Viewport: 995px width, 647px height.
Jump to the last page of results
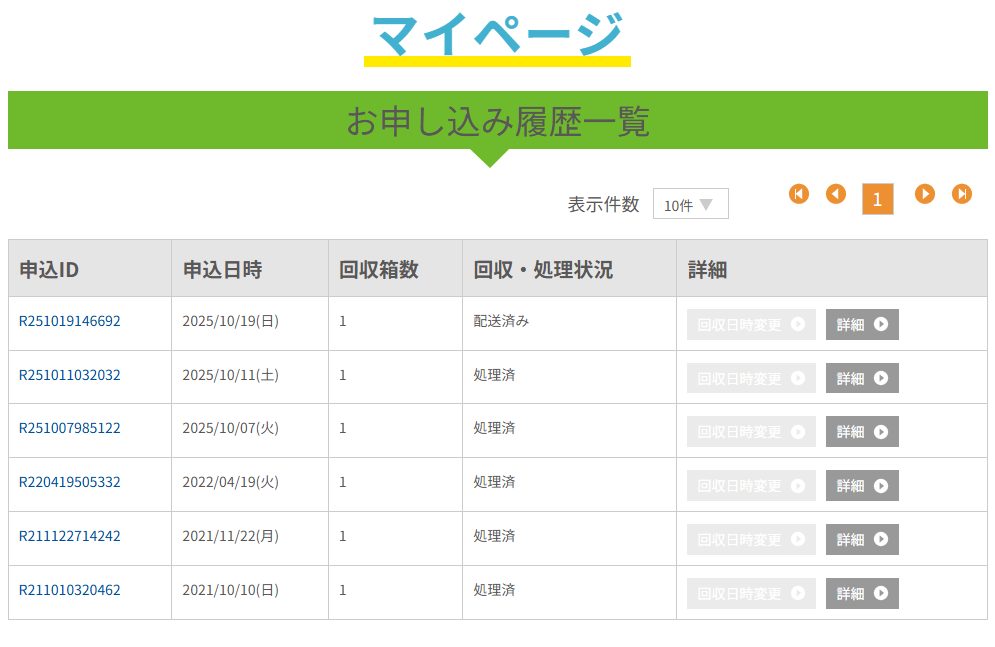pyautogui.click(x=962, y=194)
